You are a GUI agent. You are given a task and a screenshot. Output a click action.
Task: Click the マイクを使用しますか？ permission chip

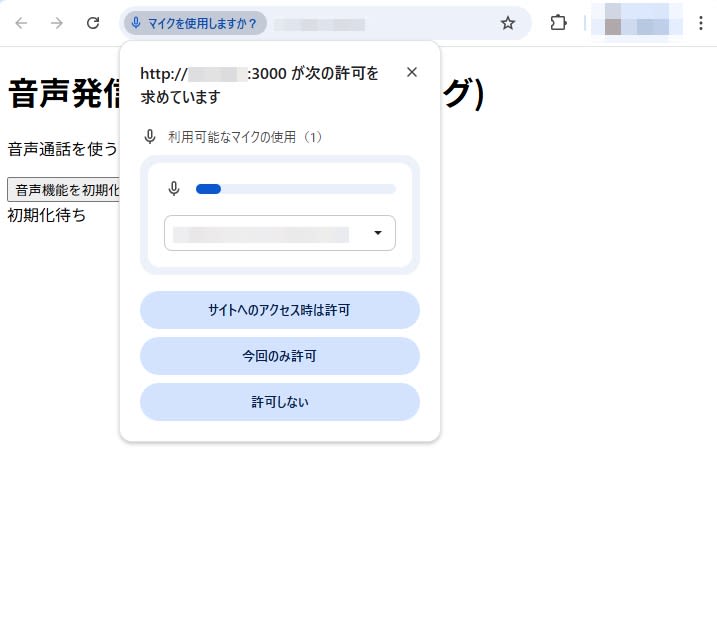point(195,23)
